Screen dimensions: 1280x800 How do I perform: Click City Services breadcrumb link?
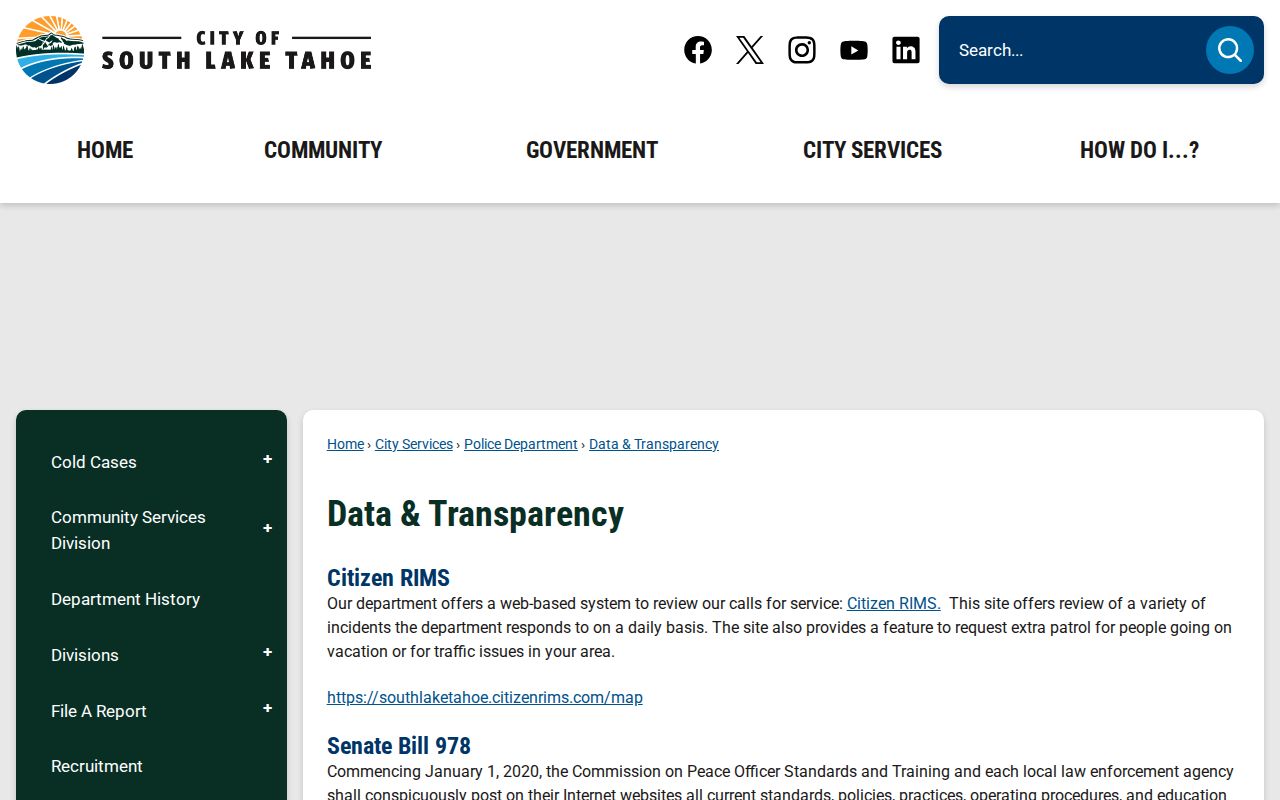tap(414, 444)
